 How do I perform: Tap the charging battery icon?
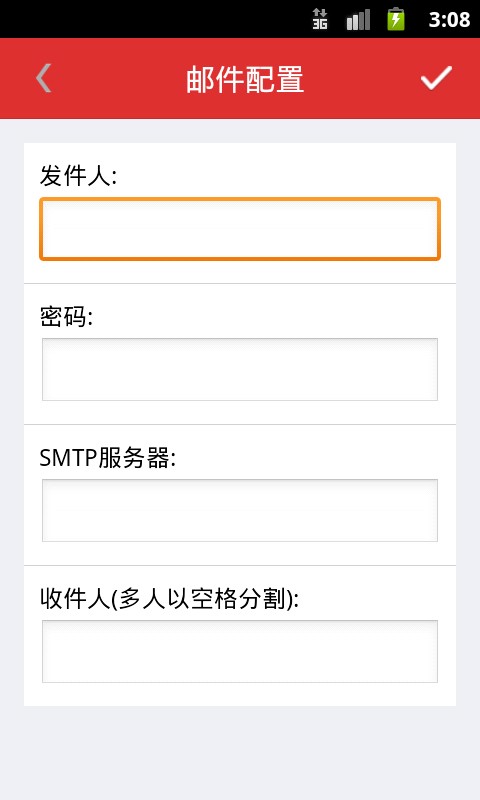(396, 19)
